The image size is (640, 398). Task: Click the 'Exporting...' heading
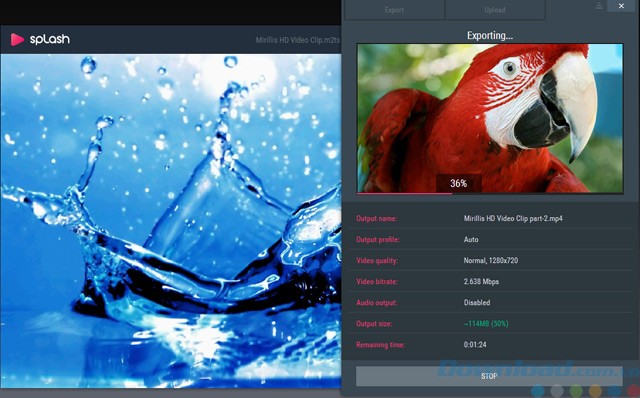pos(490,36)
